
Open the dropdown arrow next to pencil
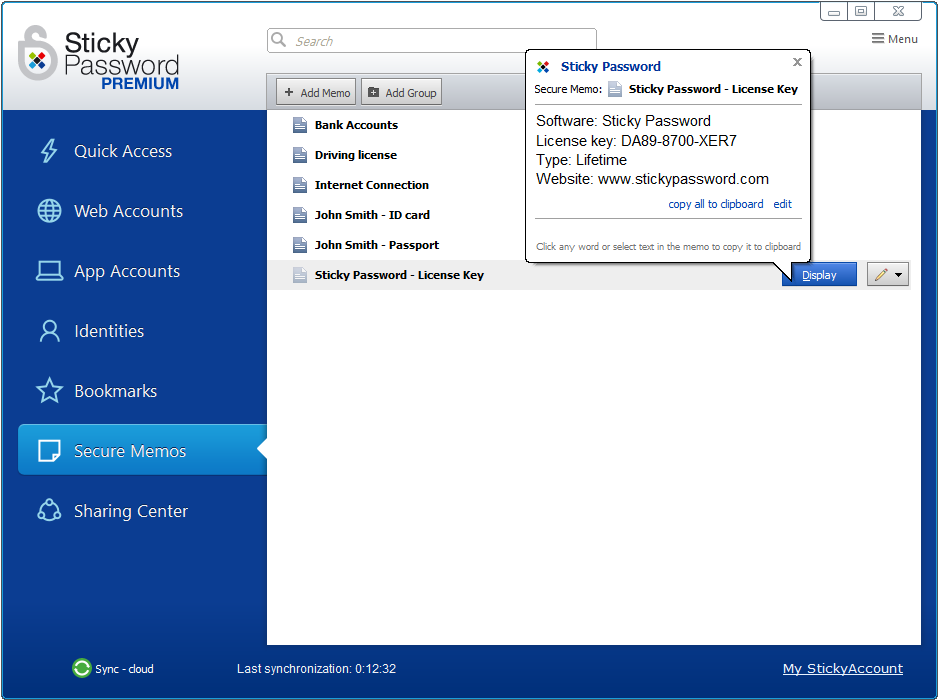point(899,275)
